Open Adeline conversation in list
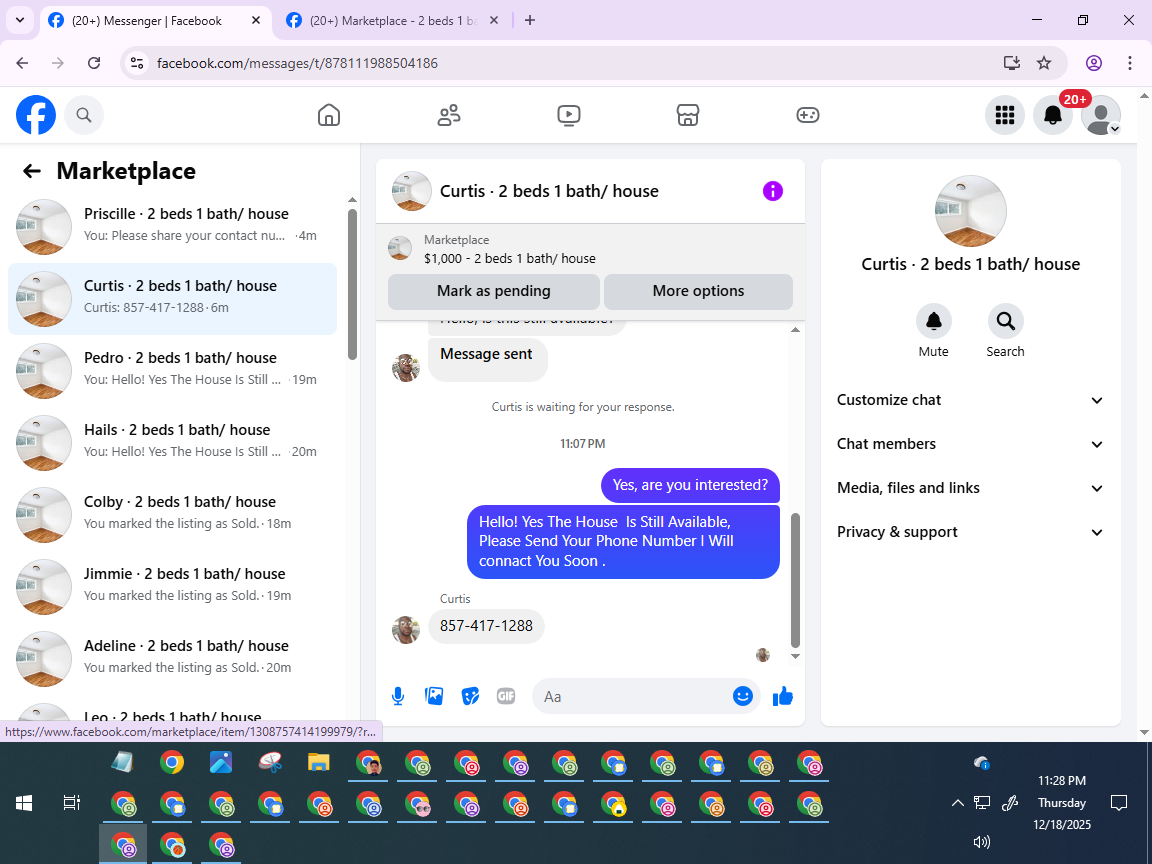Viewport: 1152px width, 864px height. coord(173,659)
